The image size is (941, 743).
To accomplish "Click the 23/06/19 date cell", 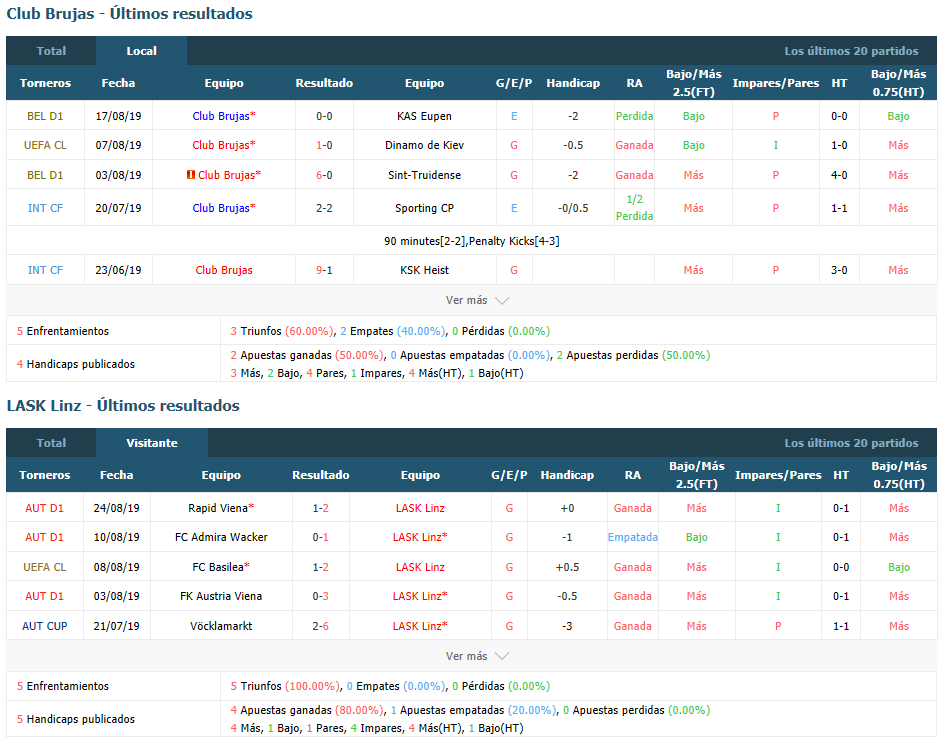I will point(118,270).
